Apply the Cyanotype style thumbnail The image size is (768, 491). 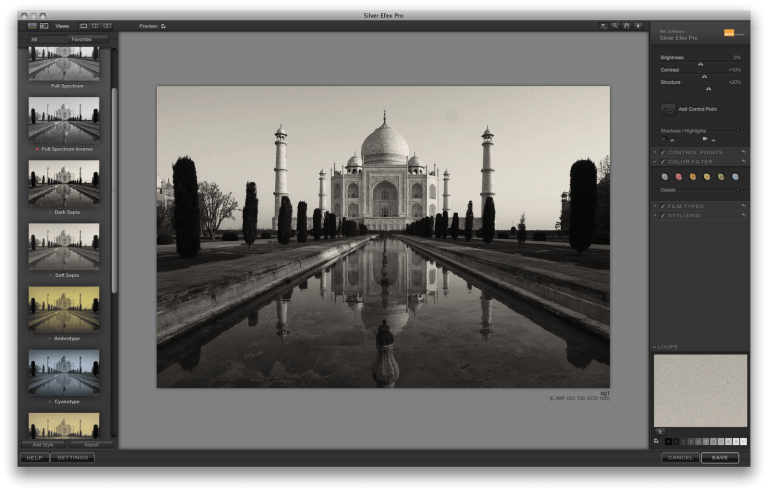click(x=64, y=372)
